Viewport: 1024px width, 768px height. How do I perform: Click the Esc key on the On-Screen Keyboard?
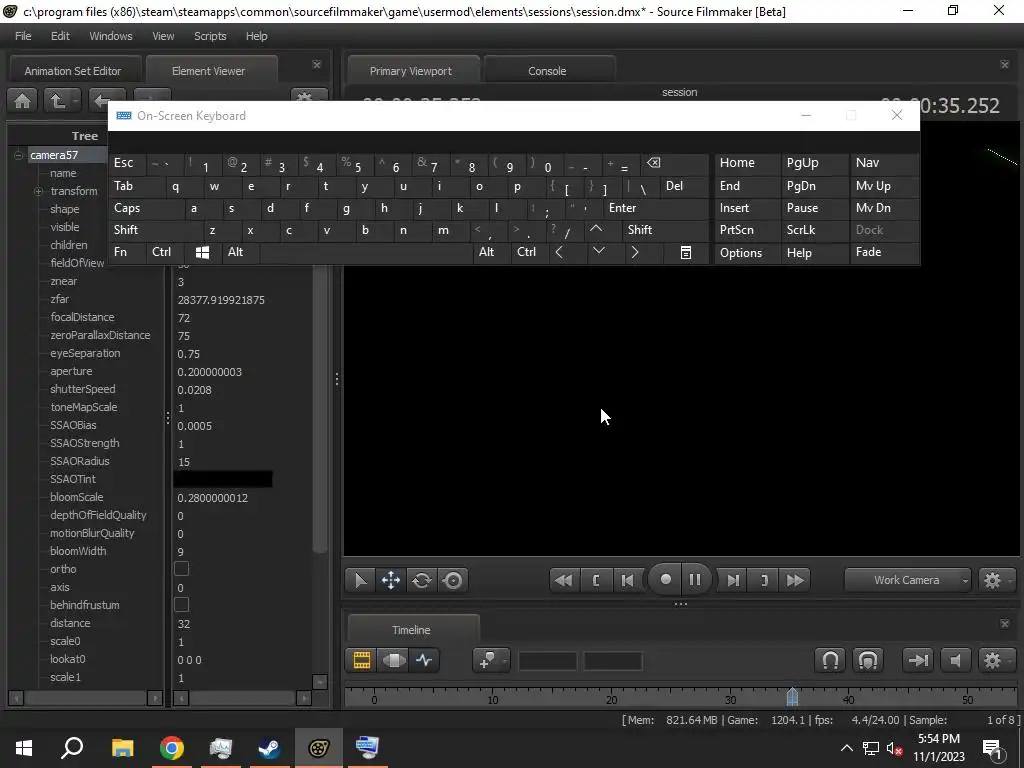[x=127, y=163]
